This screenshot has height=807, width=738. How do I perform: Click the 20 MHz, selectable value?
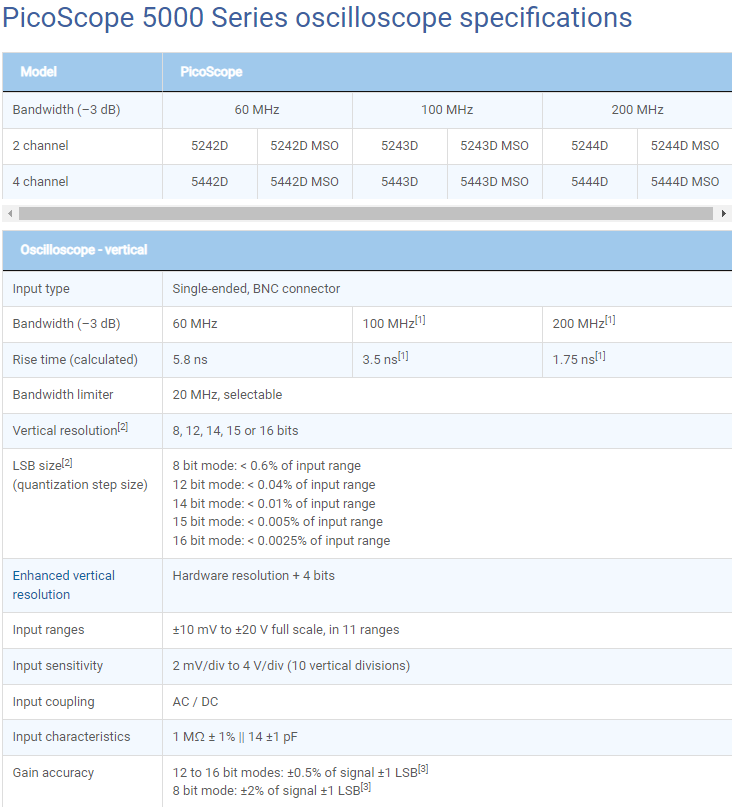(227, 395)
